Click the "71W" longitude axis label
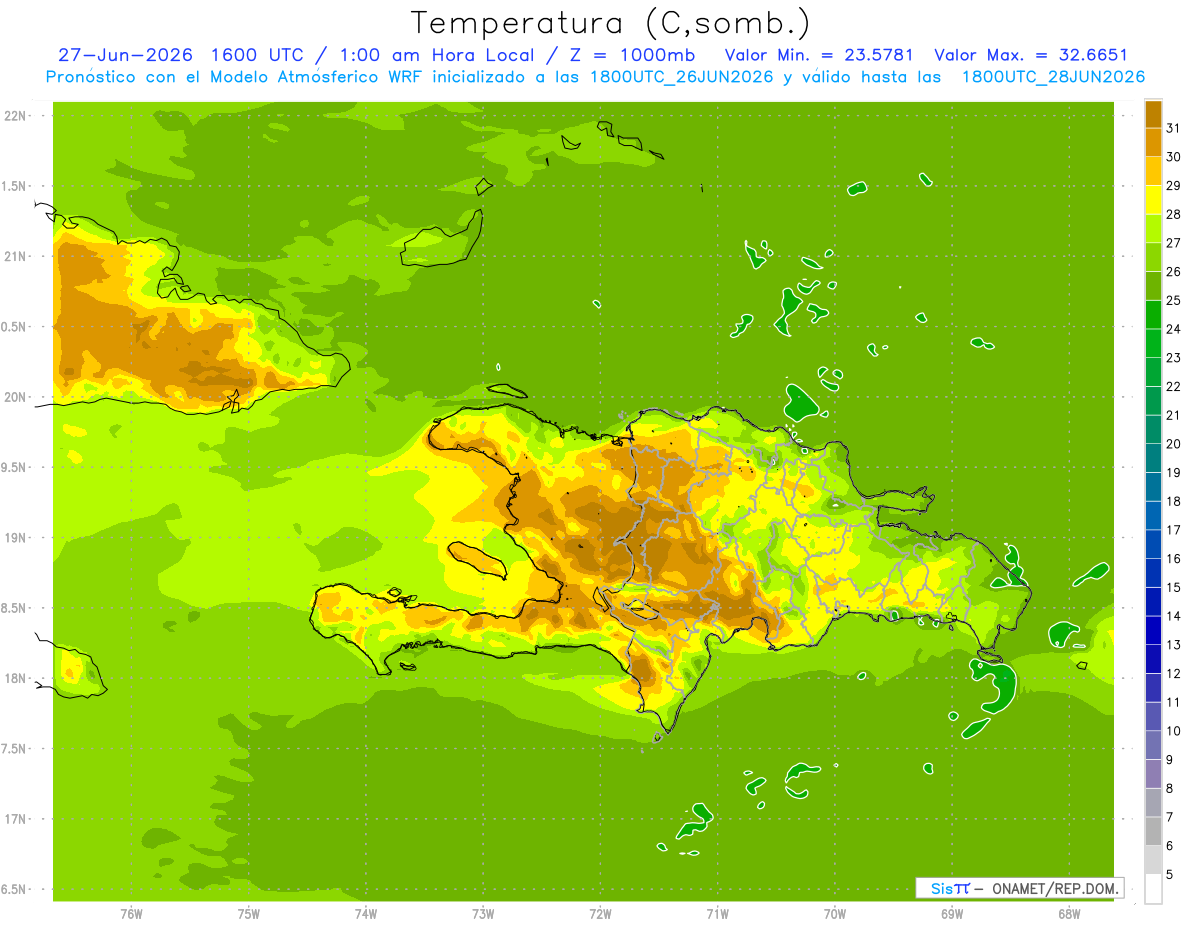 [717, 914]
